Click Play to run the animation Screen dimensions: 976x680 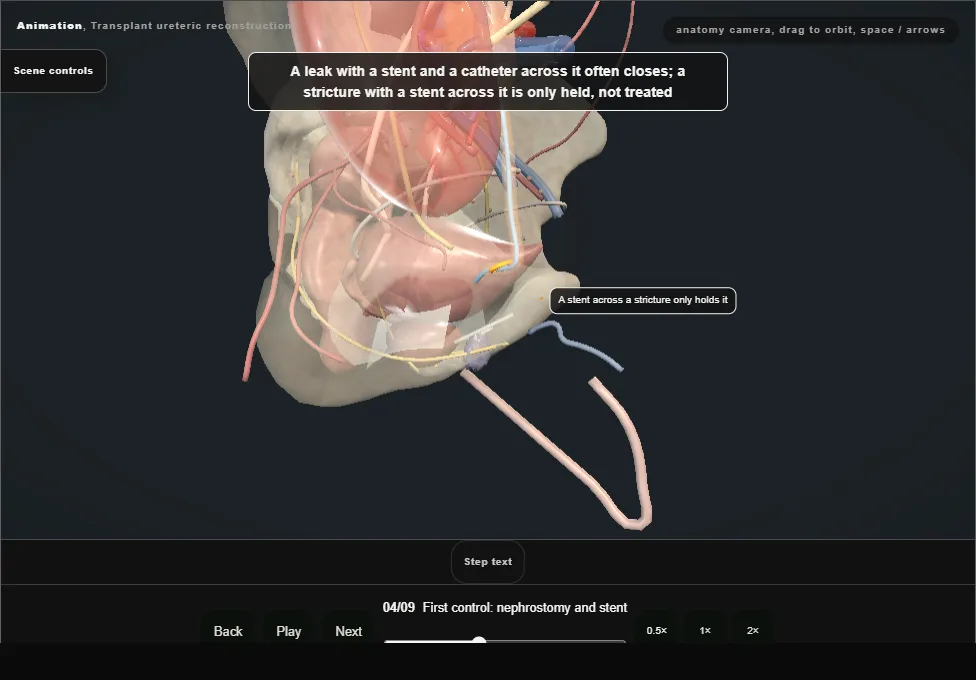tap(289, 631)
